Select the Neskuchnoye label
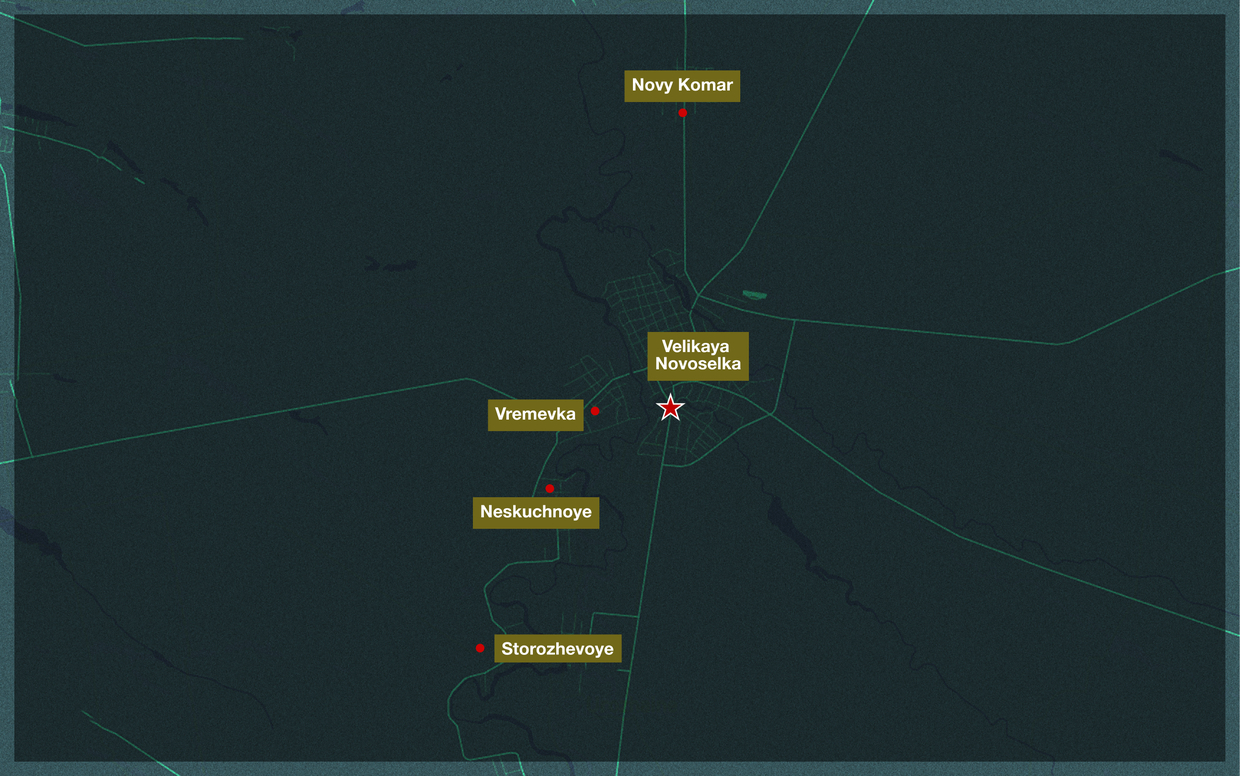 pos(536,512)
